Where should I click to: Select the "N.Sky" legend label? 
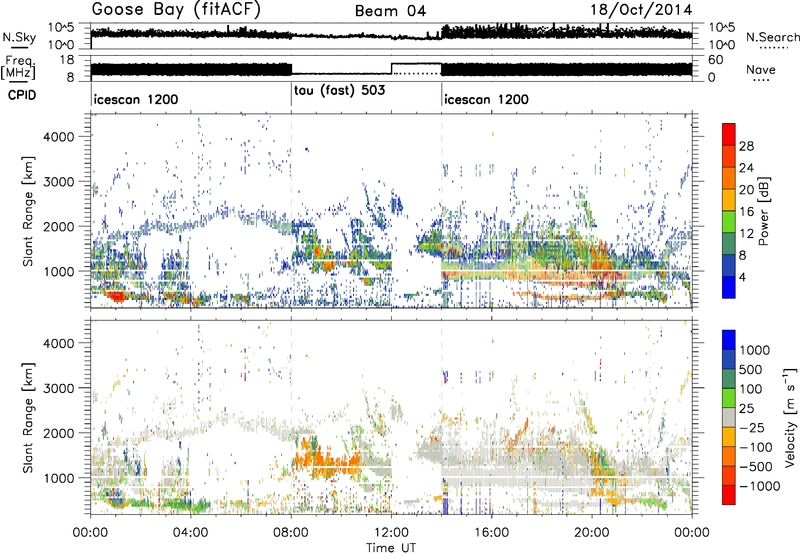19,37
